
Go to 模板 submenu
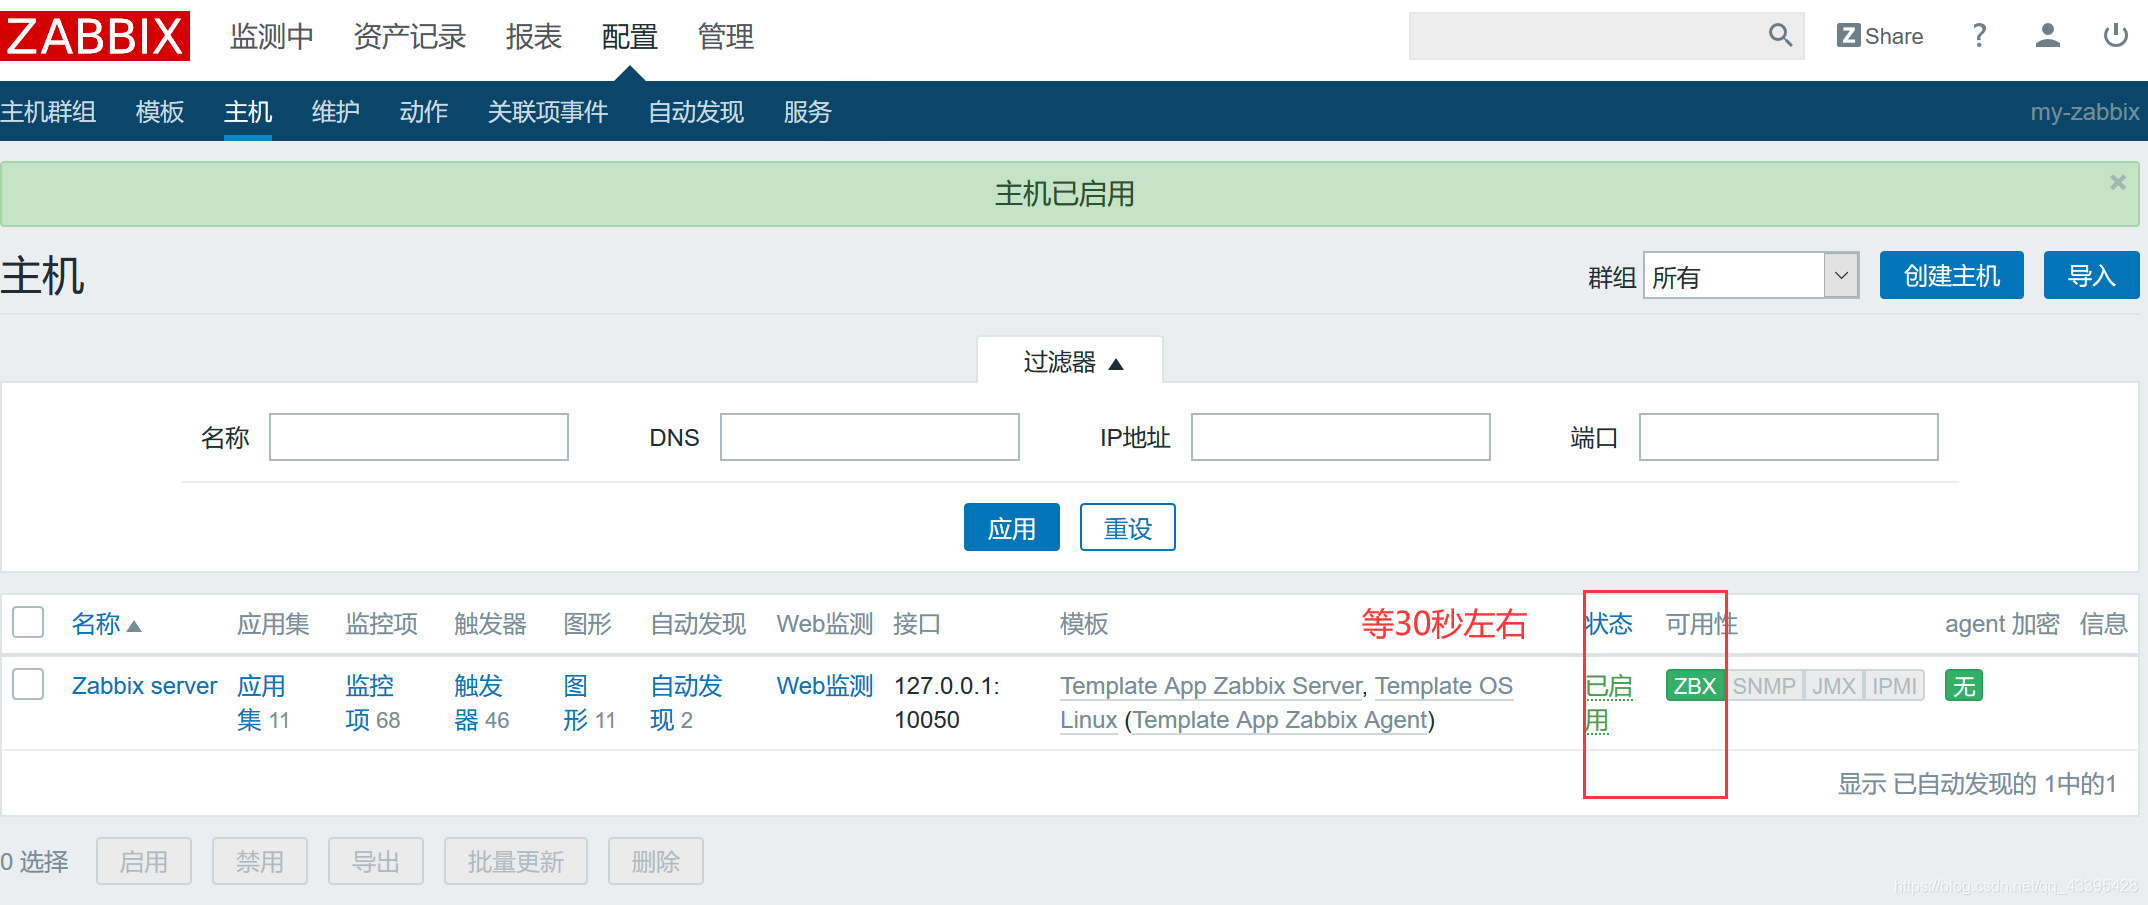[160, 111]
